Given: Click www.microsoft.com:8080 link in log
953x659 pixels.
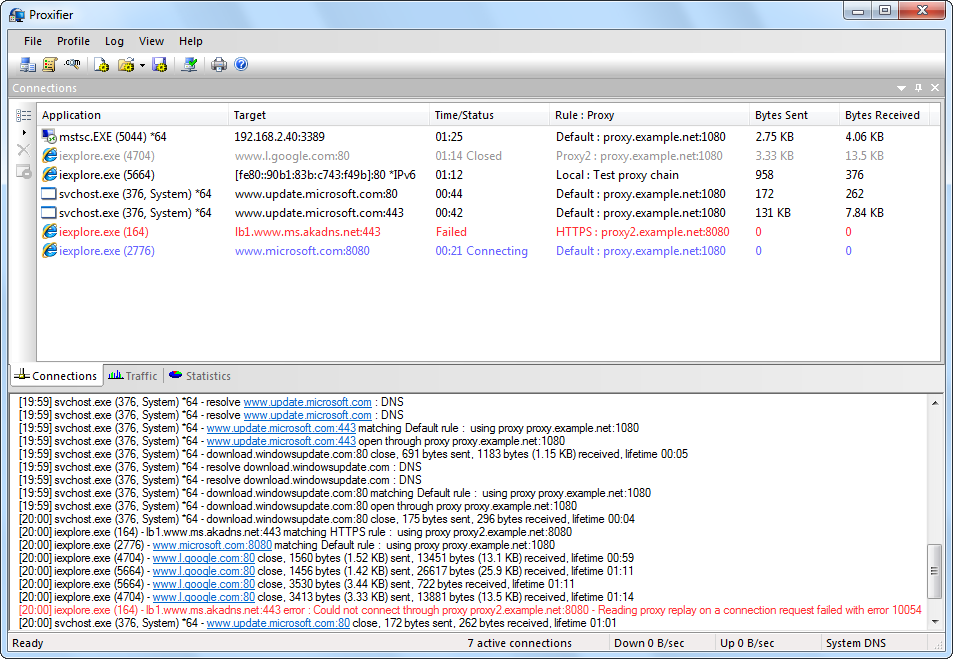Looking at the screenshot, I should click(212, 545).
